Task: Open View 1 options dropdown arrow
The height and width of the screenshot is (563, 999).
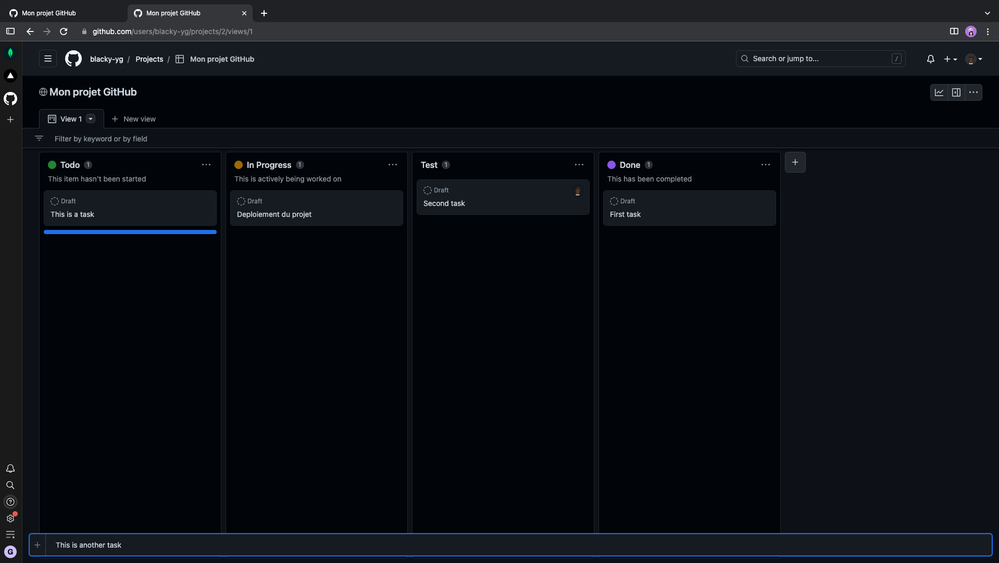Action: click(90, 119)
